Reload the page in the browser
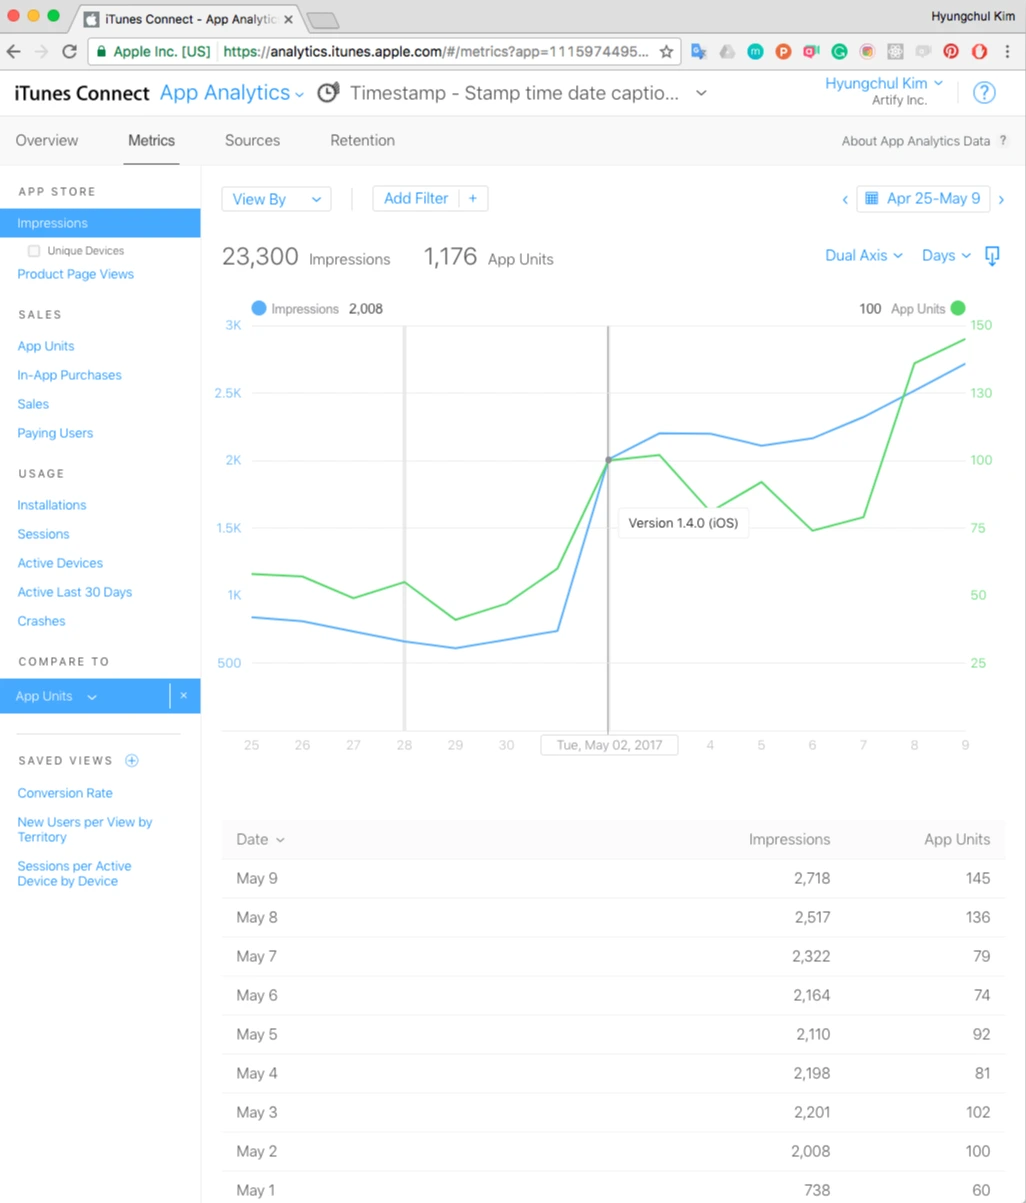Image resolution: width=1026 pixels, height=1203 pixels. point(69,52)
